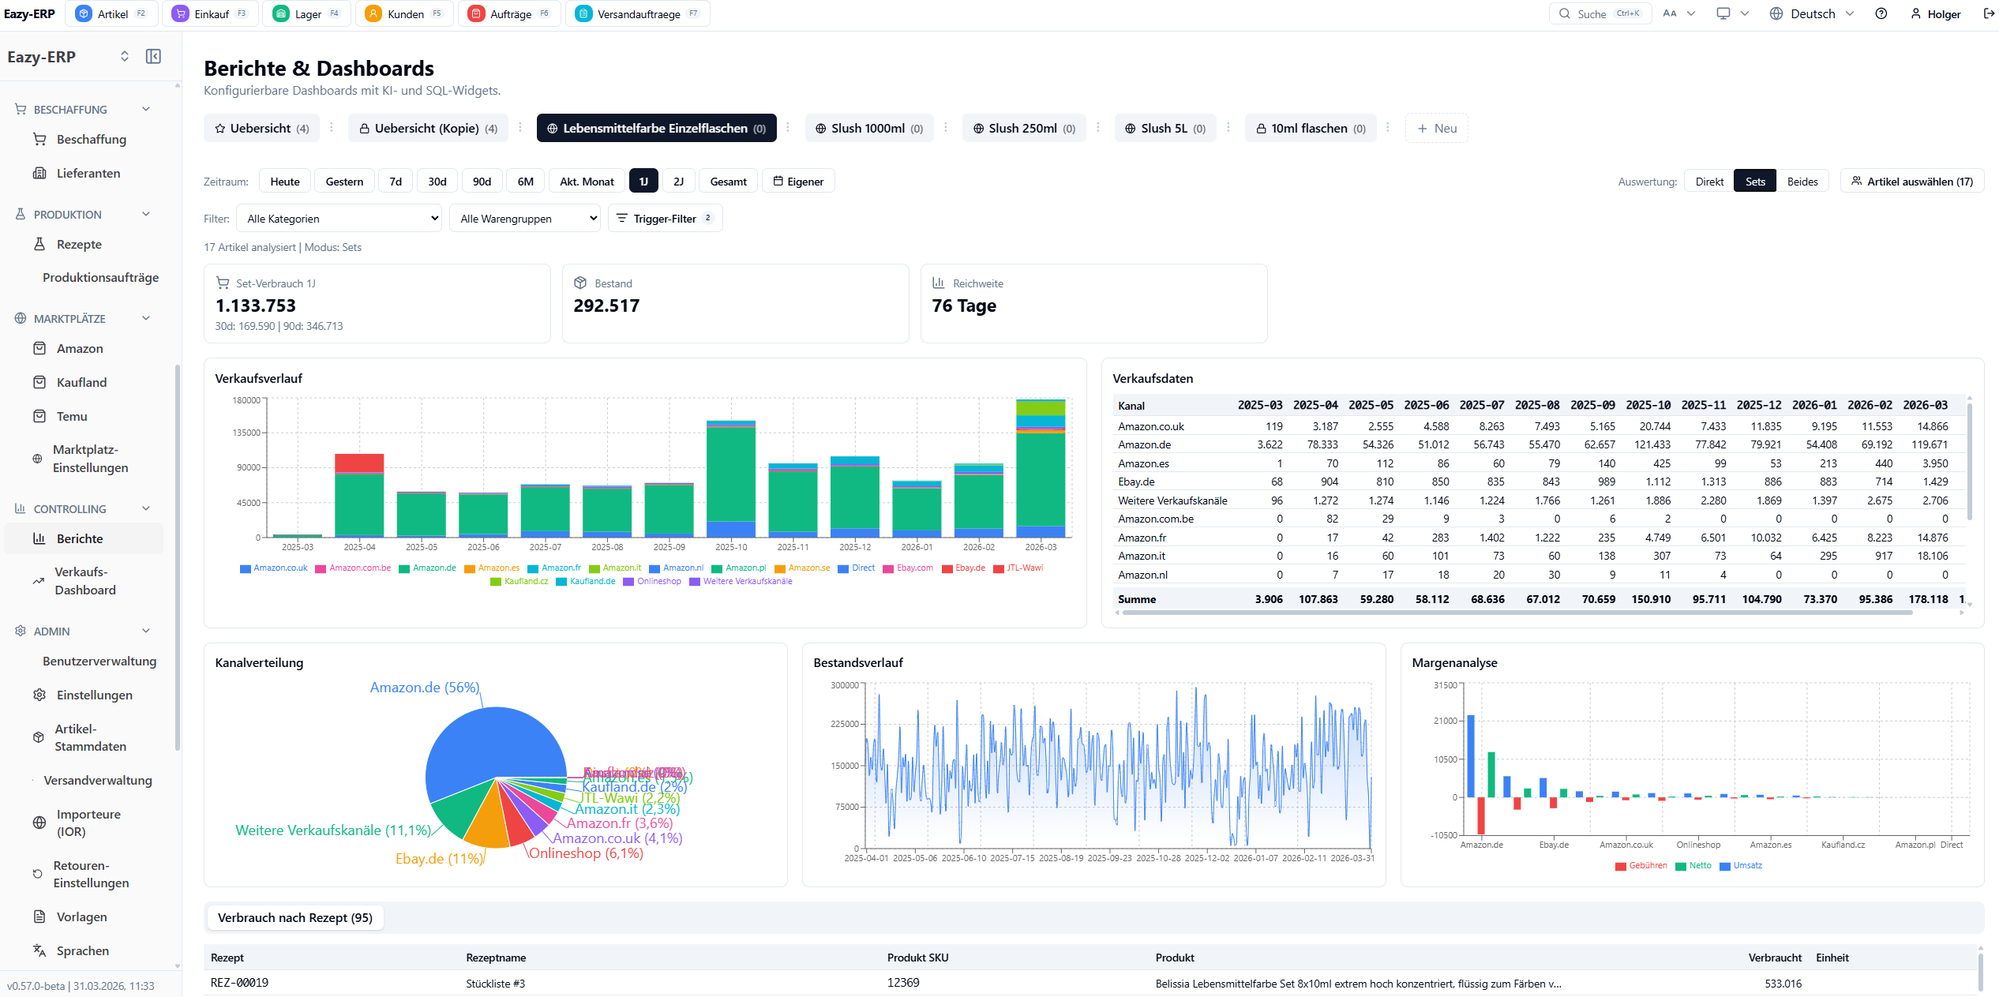Select the 2J time range

click(x=679, y=181)
